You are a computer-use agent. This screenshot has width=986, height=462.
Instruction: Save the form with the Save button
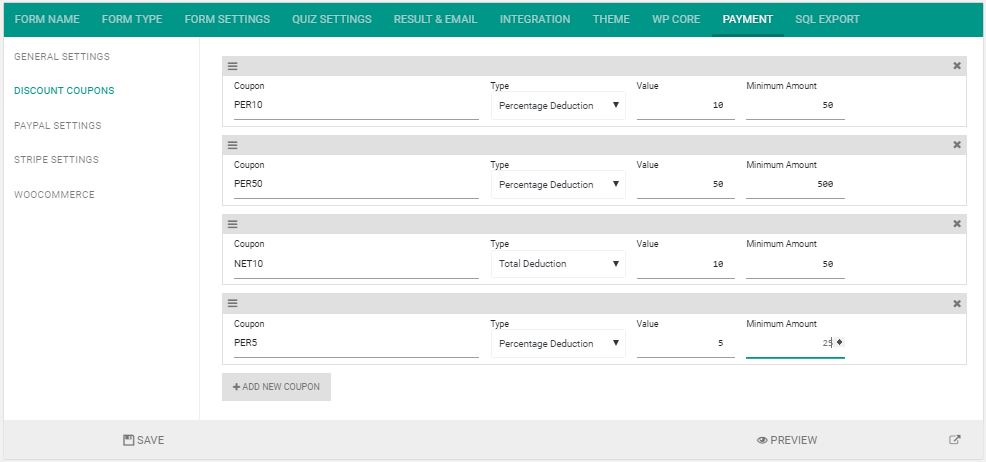coord(144,440)
